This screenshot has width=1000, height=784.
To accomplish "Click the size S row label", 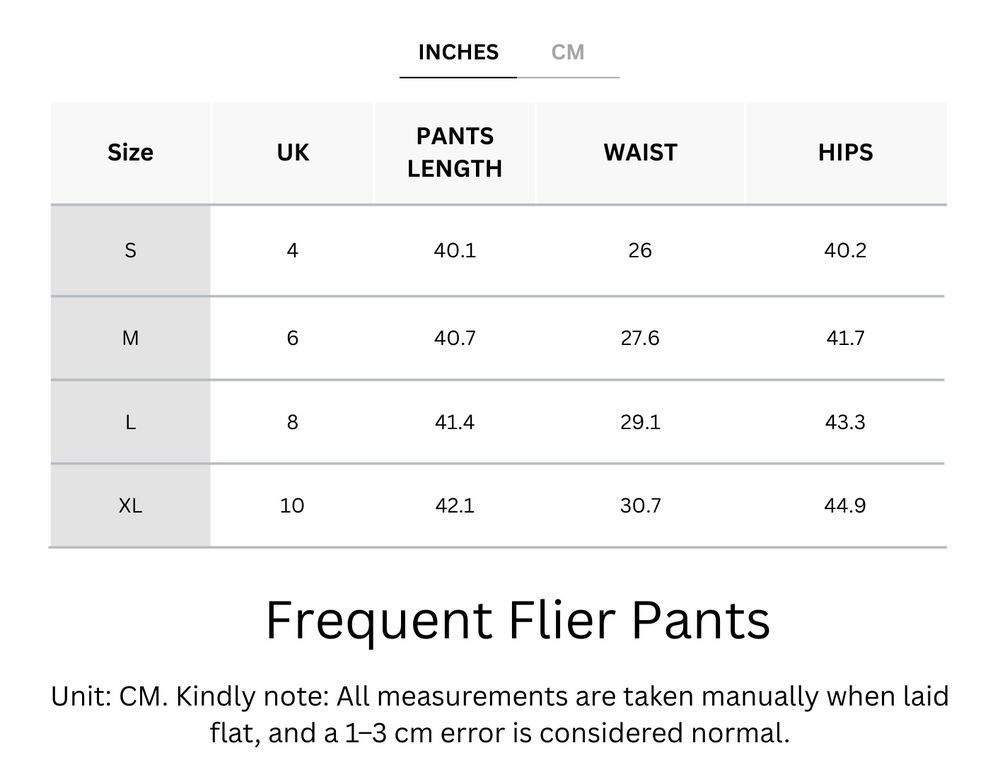I will (x=130, y=251).
